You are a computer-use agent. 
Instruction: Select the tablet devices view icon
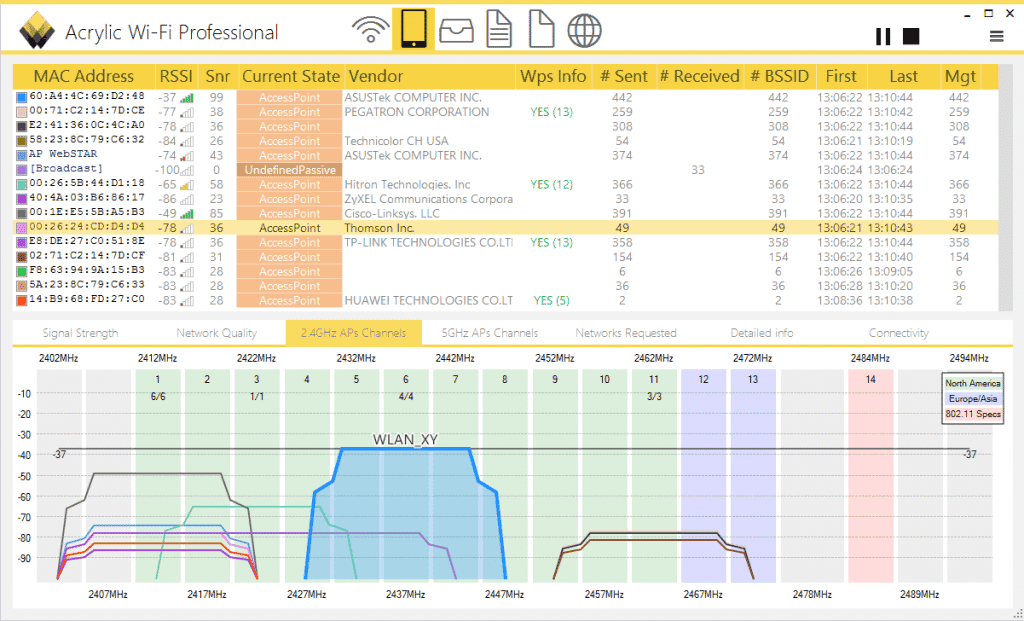(413, 29)
